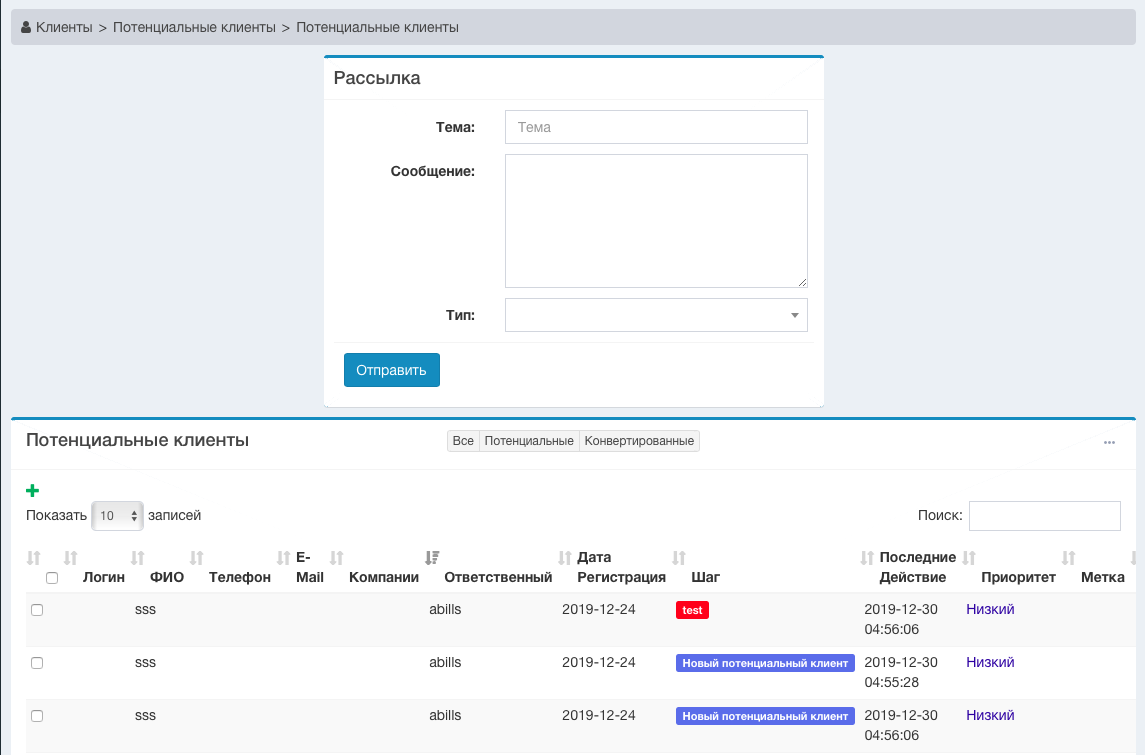Image resolution: width=1145 pixels, height=755 pixels.
Task: Switch to Потенциальные filter tab
Action: [x=529, y=441]
